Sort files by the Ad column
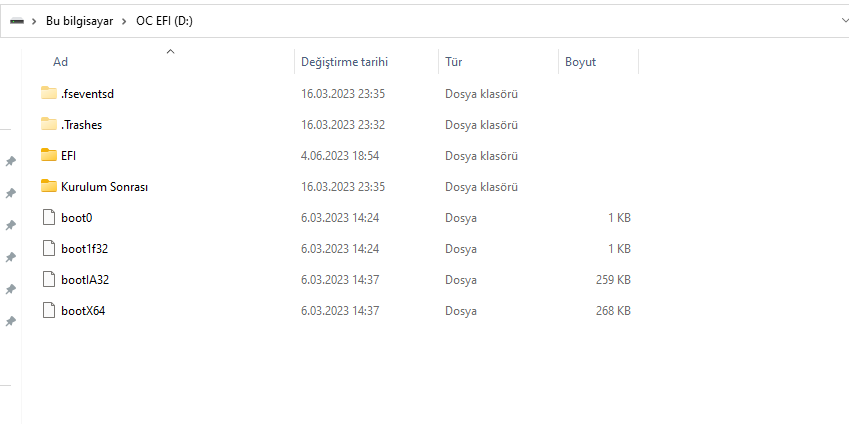The width and height of the screenshot is (849, 424). (61, 62)
